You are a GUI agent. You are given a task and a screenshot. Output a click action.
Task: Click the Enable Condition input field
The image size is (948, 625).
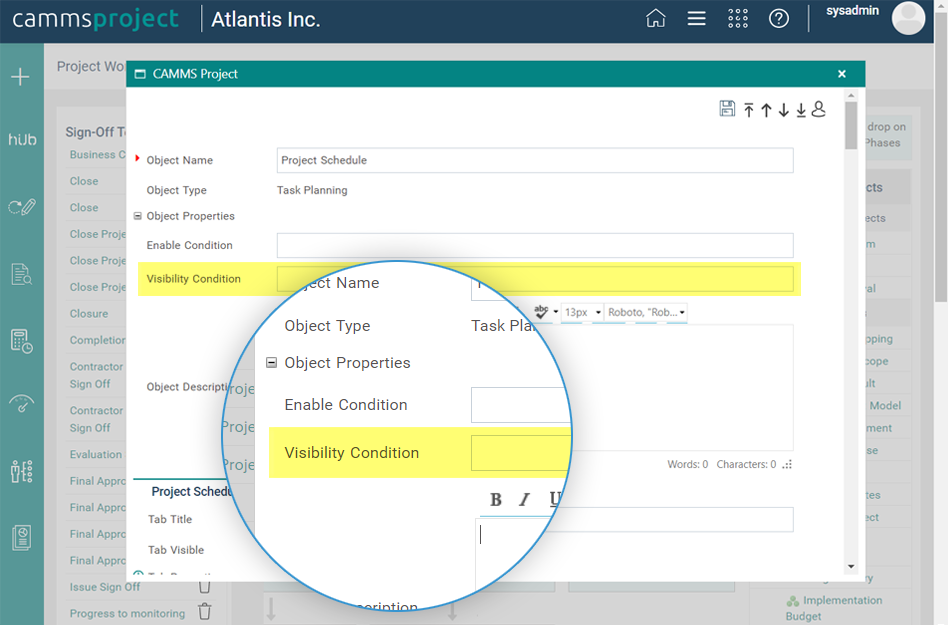[535, 245]
